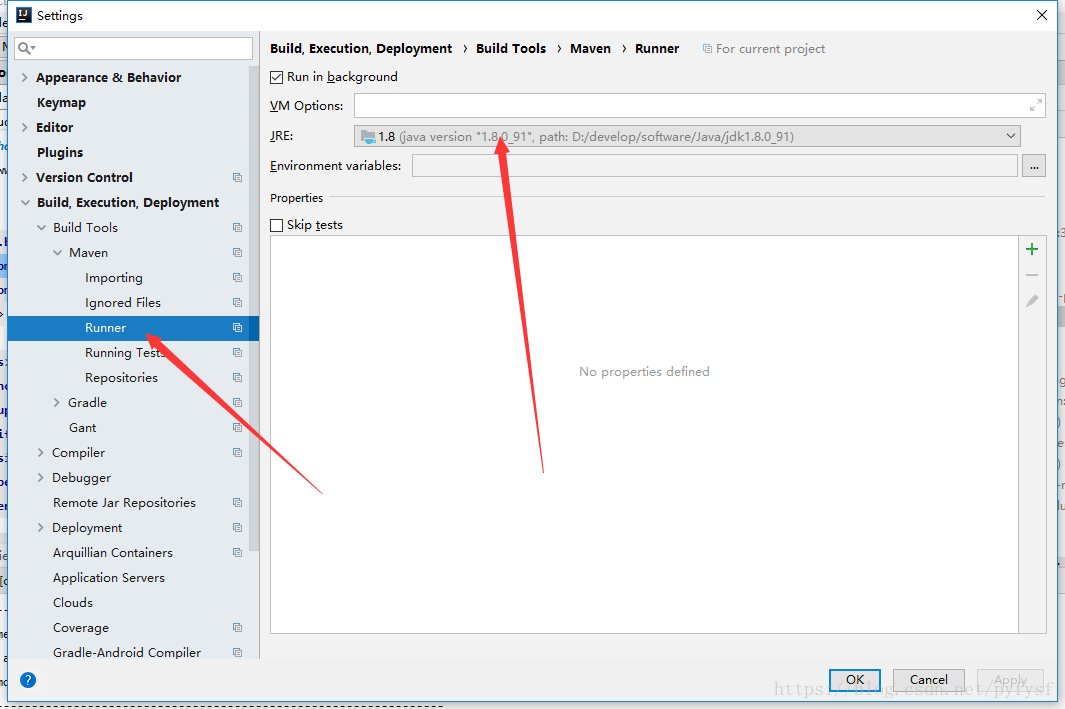Click project-level icon beside Remote Jar Repositories
Viewport: 1065px width, 709px height.
click(237, 503)
